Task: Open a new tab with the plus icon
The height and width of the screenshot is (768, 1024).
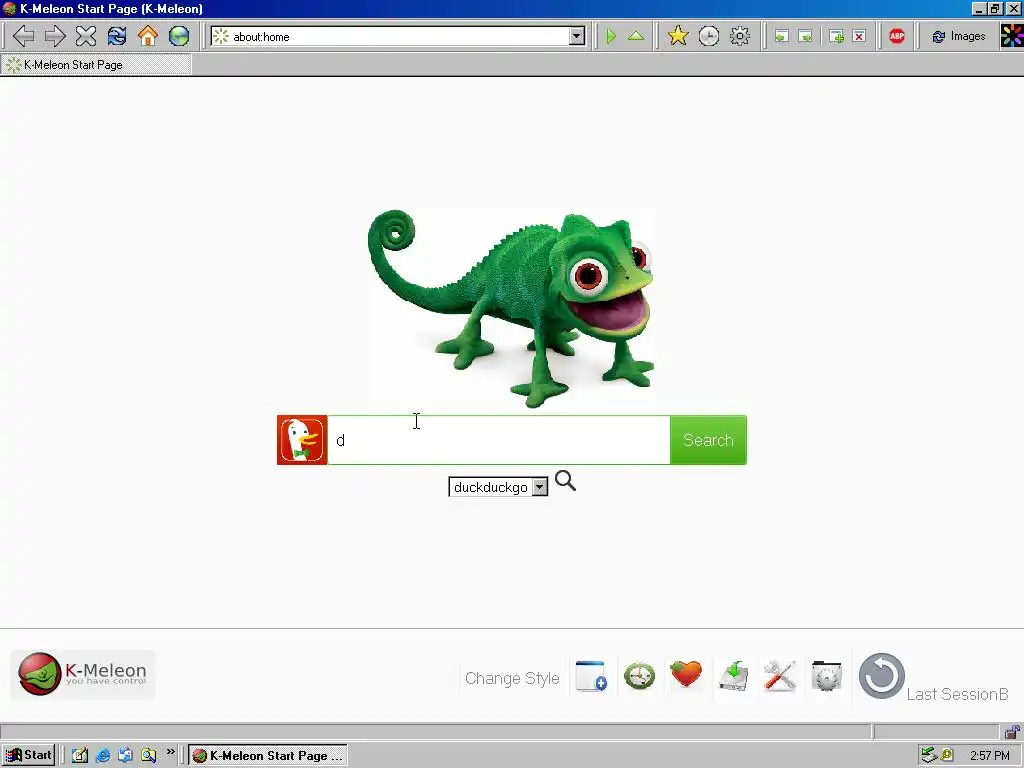Action: (836, 37)
